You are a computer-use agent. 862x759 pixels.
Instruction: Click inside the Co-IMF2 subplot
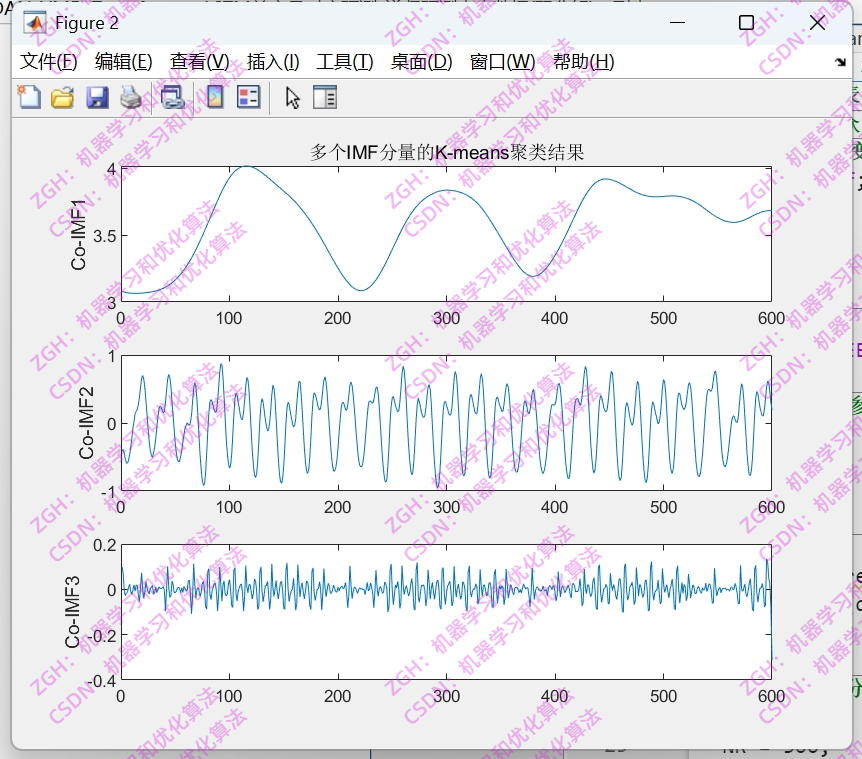446,423
